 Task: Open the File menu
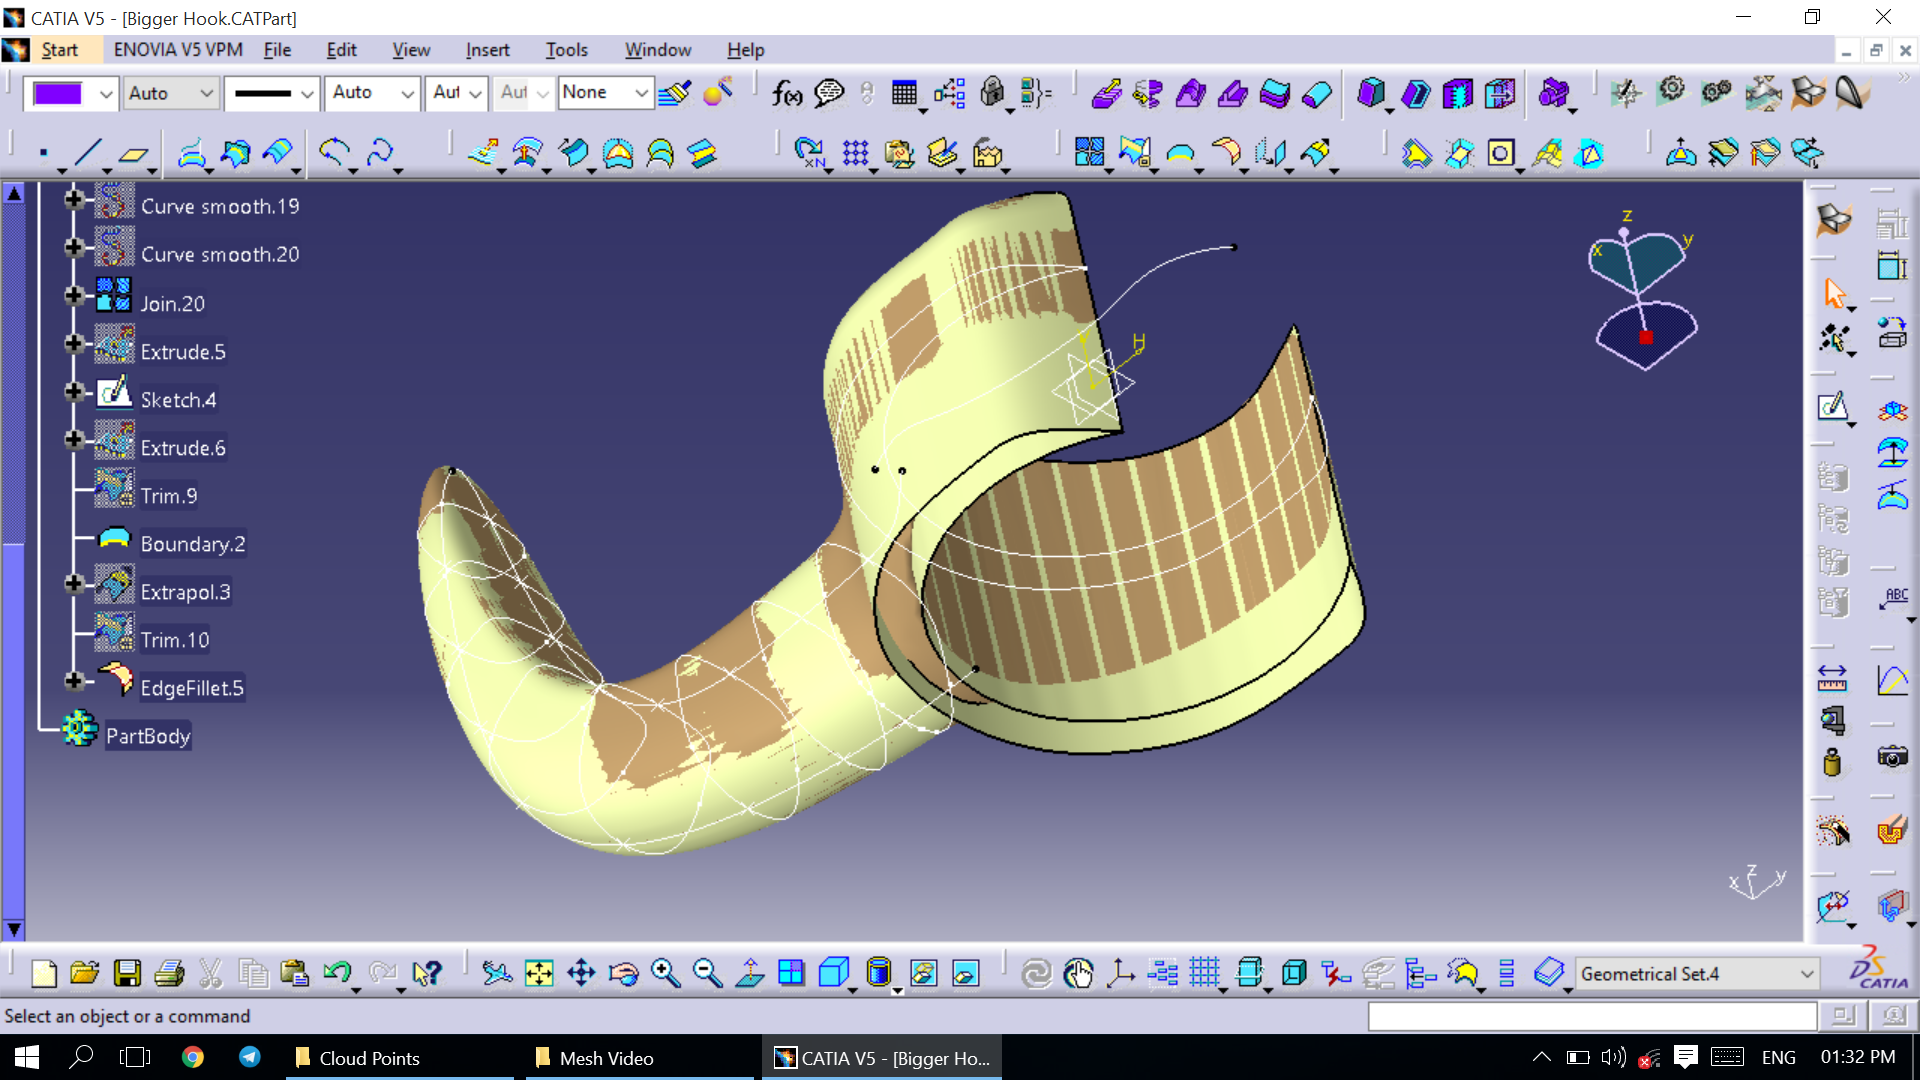(277, 50)
